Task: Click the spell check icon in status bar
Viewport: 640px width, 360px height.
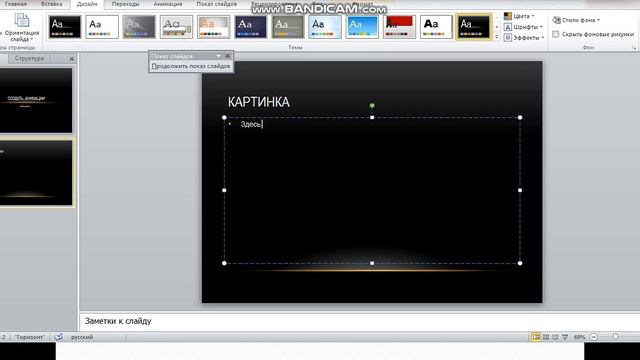Action: click(x=58, y=337)
